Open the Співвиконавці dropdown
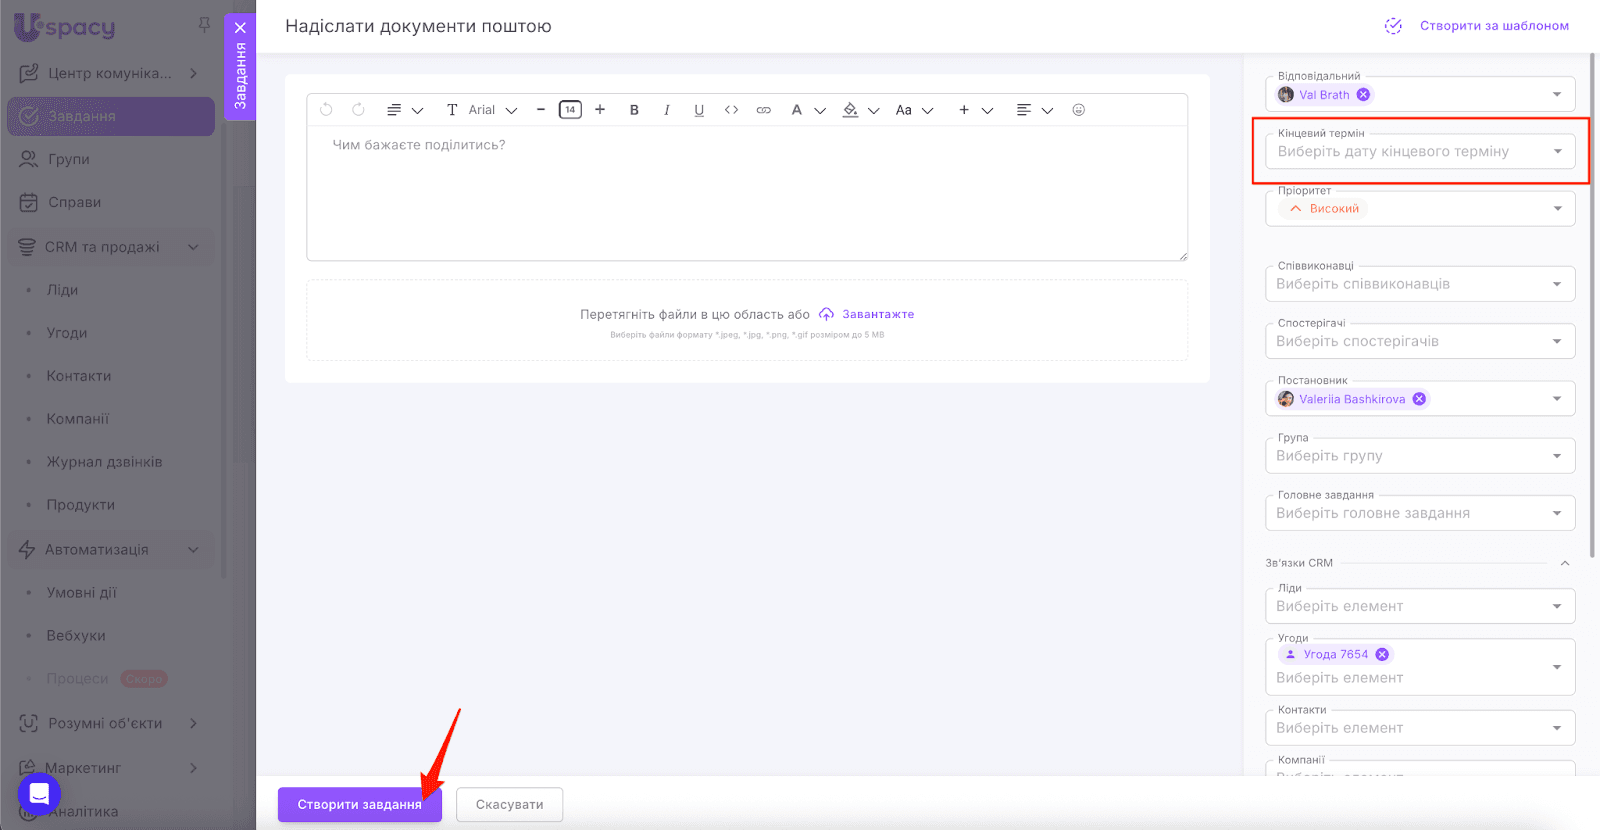 [x=1420, y=284]
